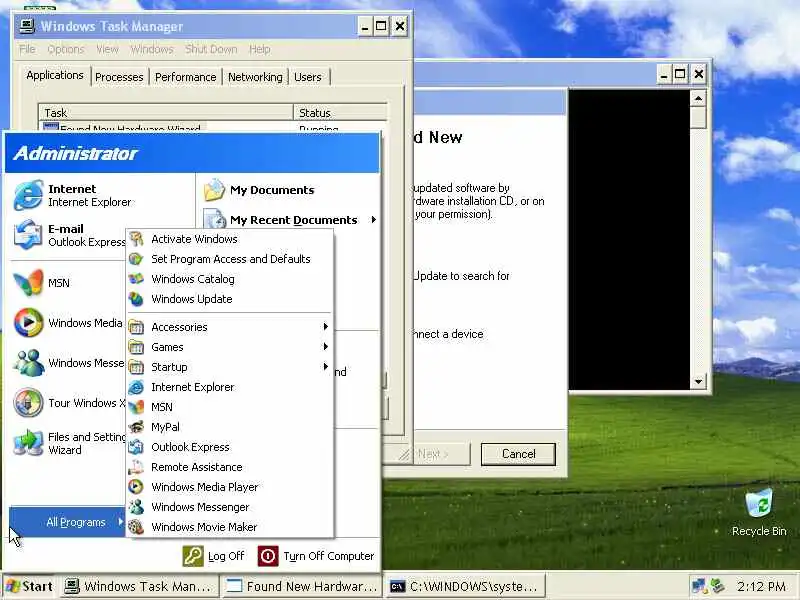Launch Windows Movie Maker
This screenshot has width=800, height=600.
[x=230, y=527]
